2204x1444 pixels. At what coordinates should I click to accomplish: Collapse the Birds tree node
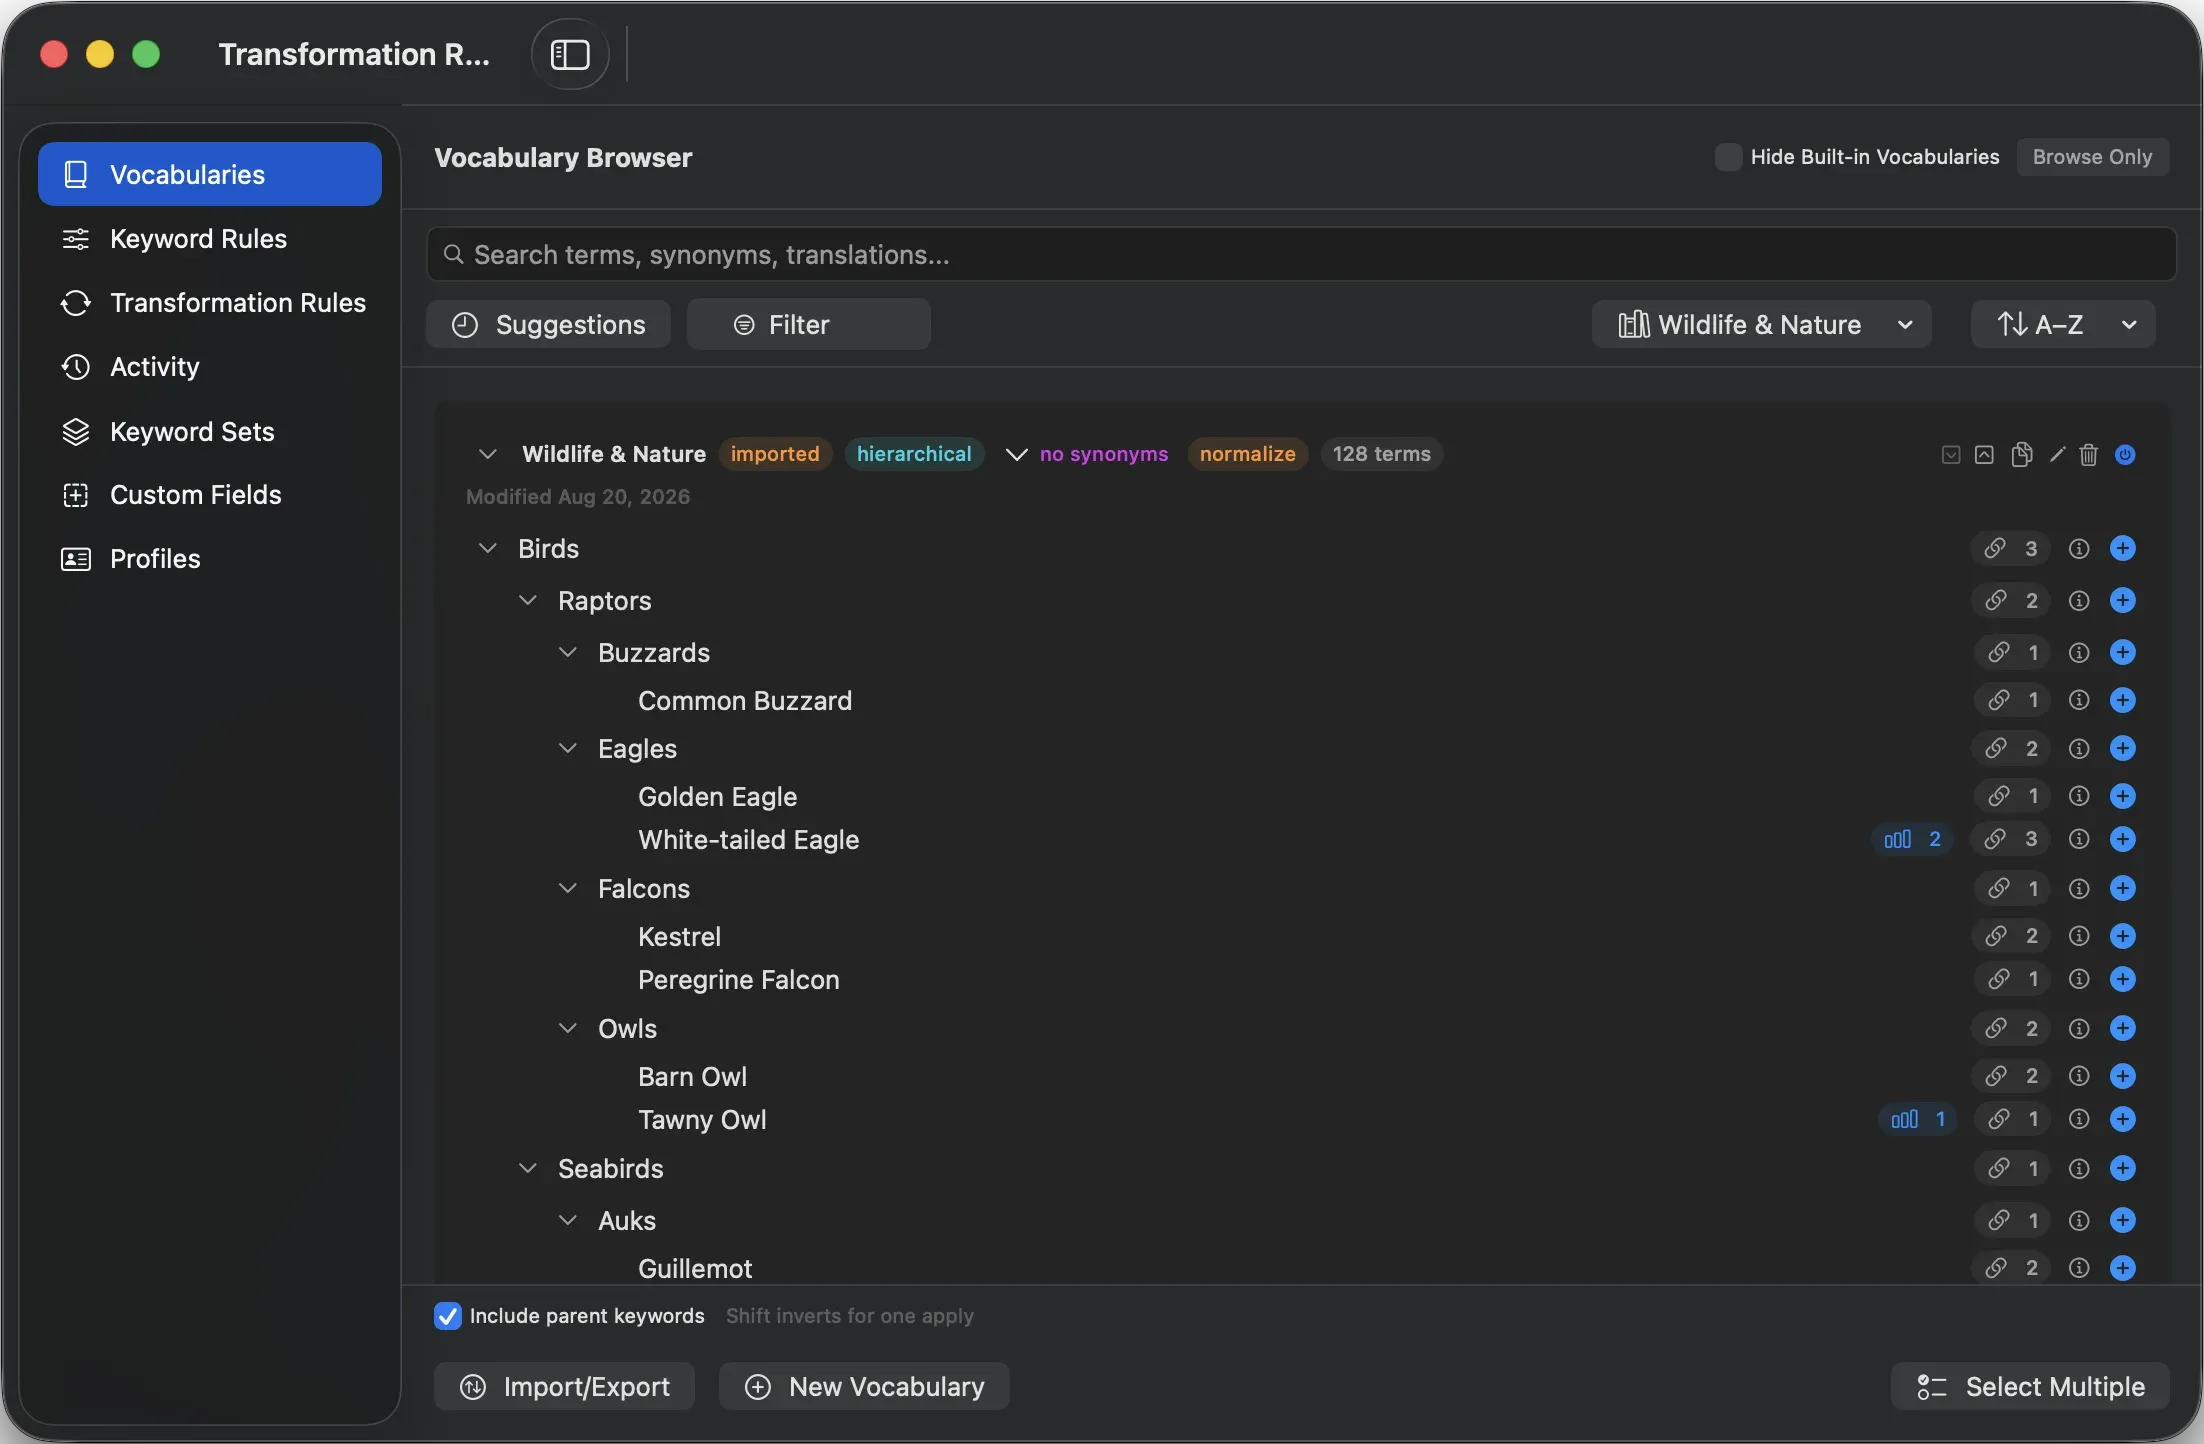coord(488,548)
